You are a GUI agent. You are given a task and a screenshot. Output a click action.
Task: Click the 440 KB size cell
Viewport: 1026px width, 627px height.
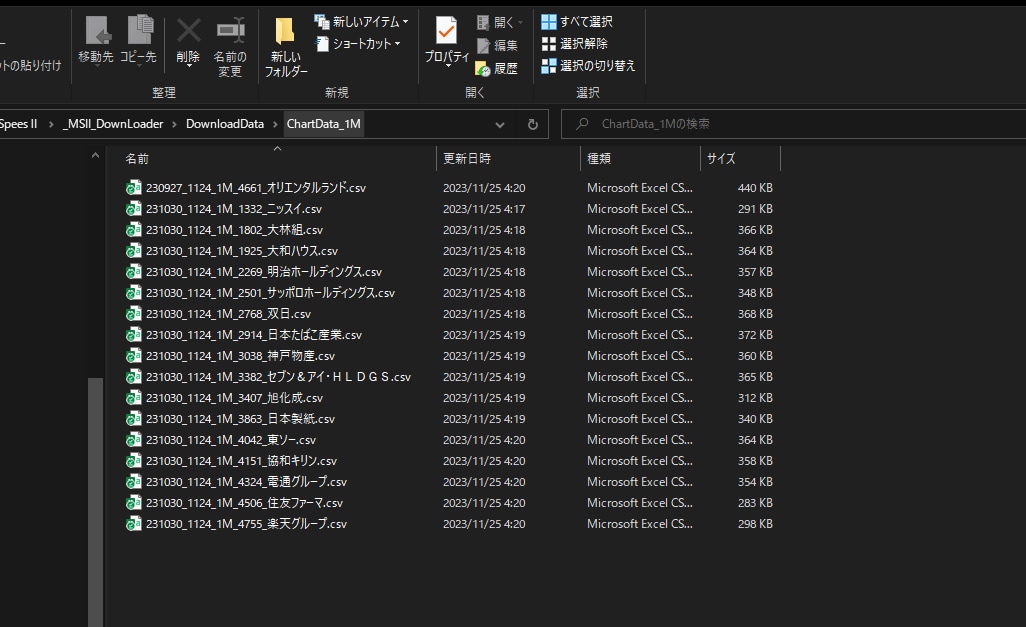[755, 188]
